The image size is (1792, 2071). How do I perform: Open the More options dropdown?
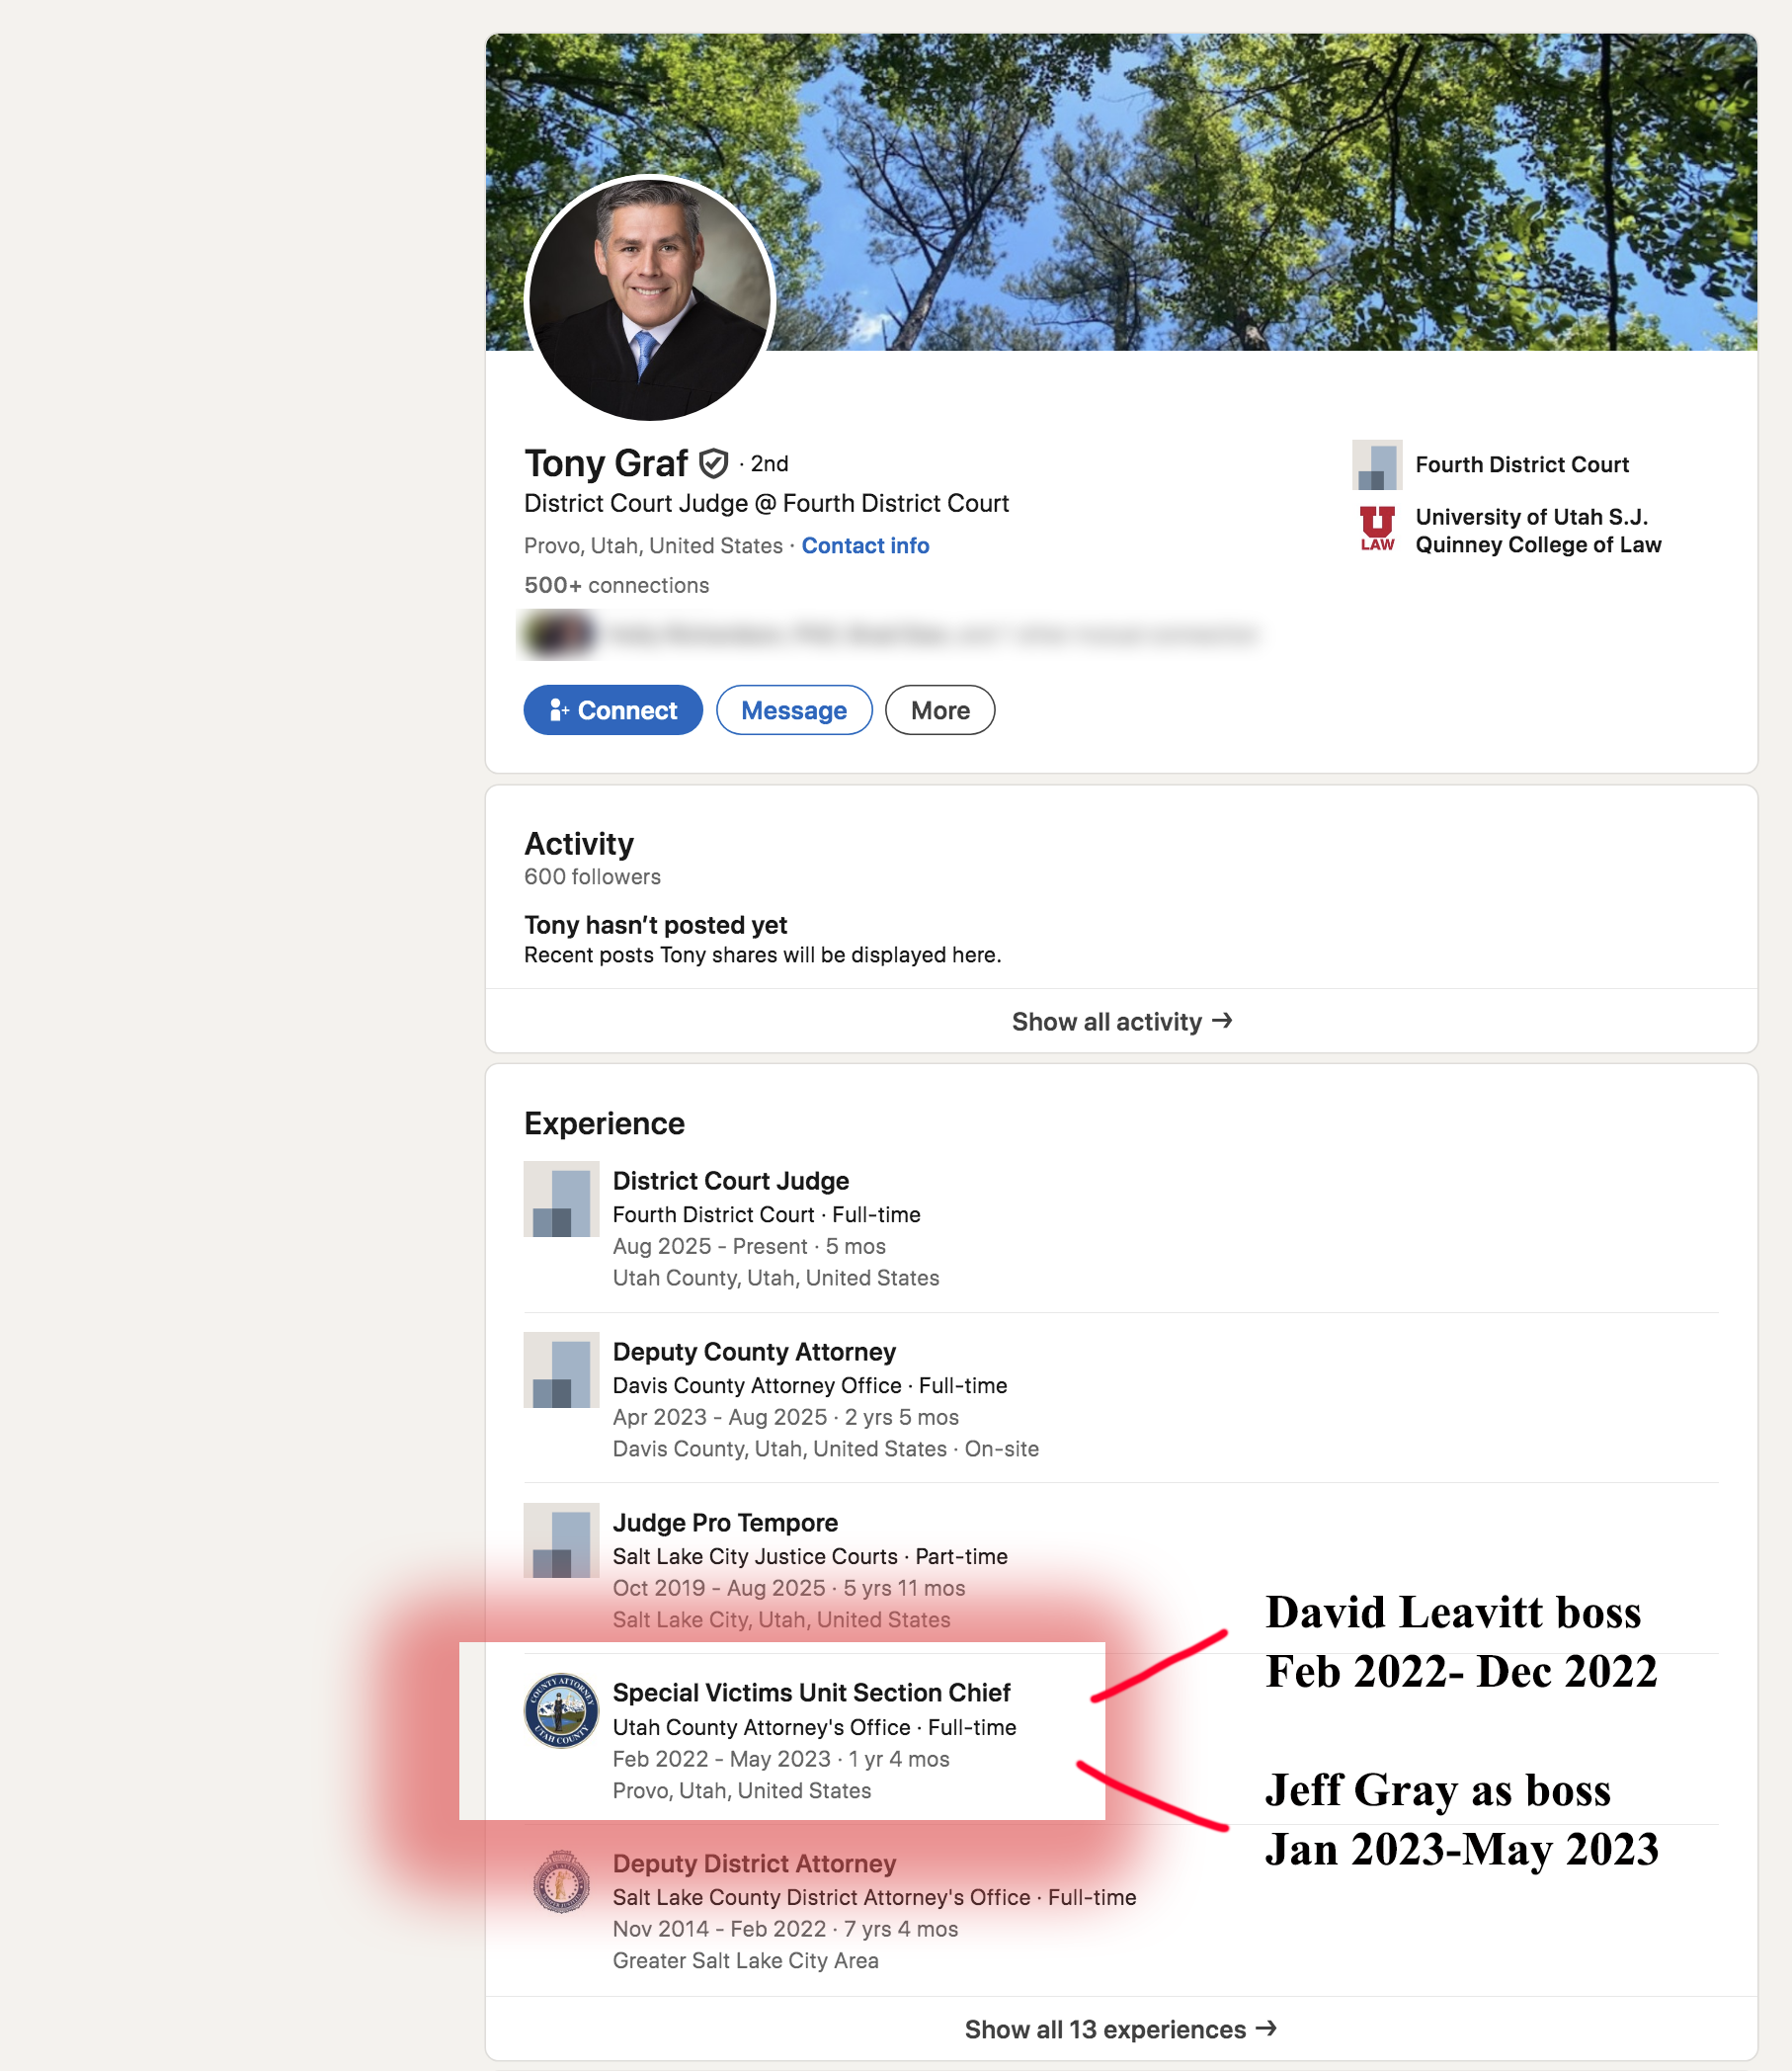[939, 710]
